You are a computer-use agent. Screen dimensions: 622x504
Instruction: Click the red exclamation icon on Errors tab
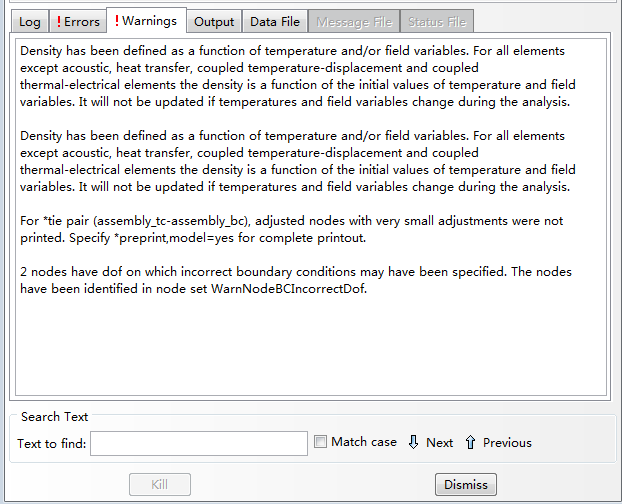(59, 22)
